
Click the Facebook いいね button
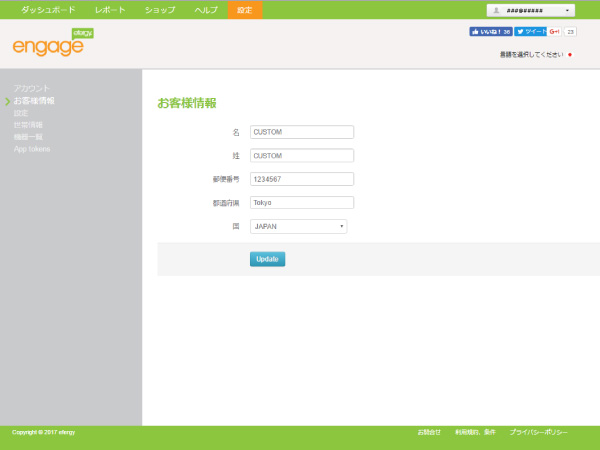click(491, 32)
